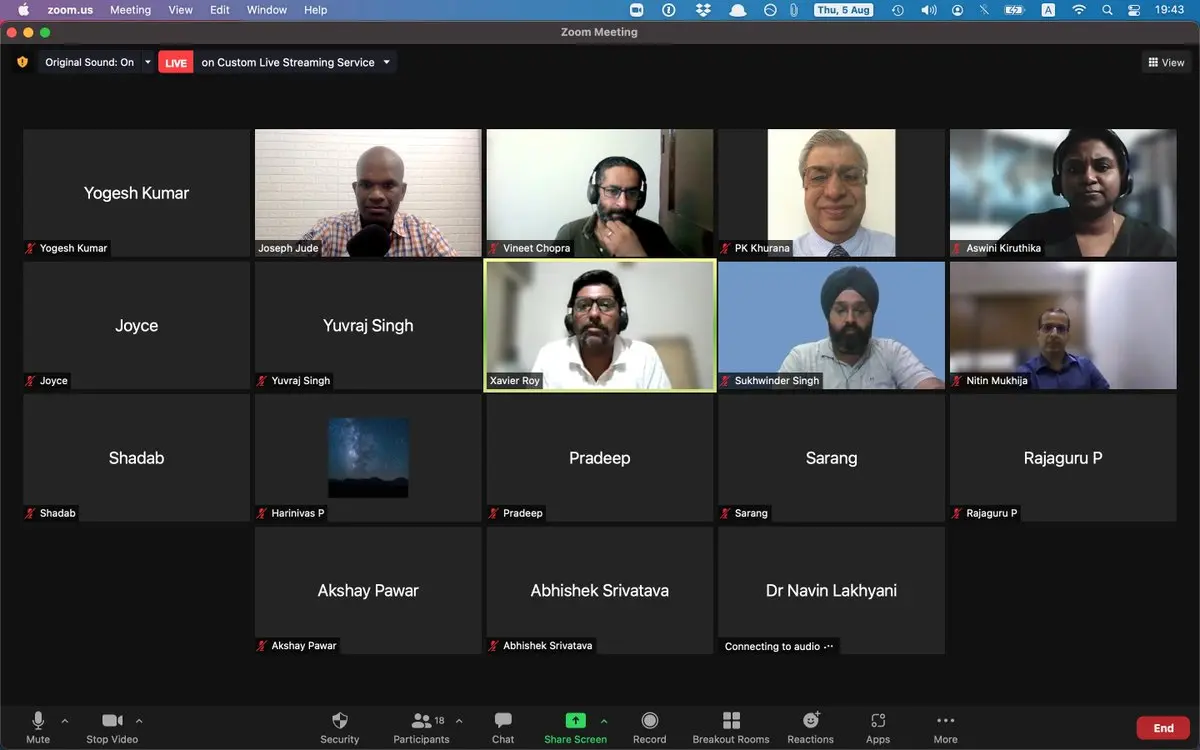The image size is (1200, 750).
Task: Open the Chat panel
Action: click(503, 721)
